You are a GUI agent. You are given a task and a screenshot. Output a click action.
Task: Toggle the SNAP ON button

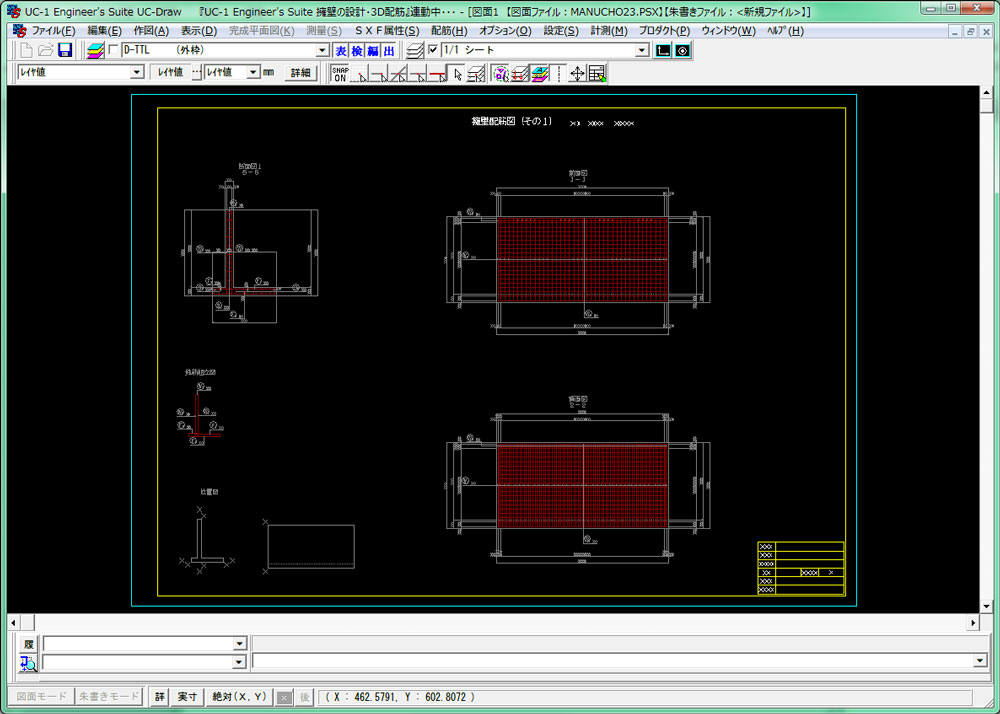(340, 73)
